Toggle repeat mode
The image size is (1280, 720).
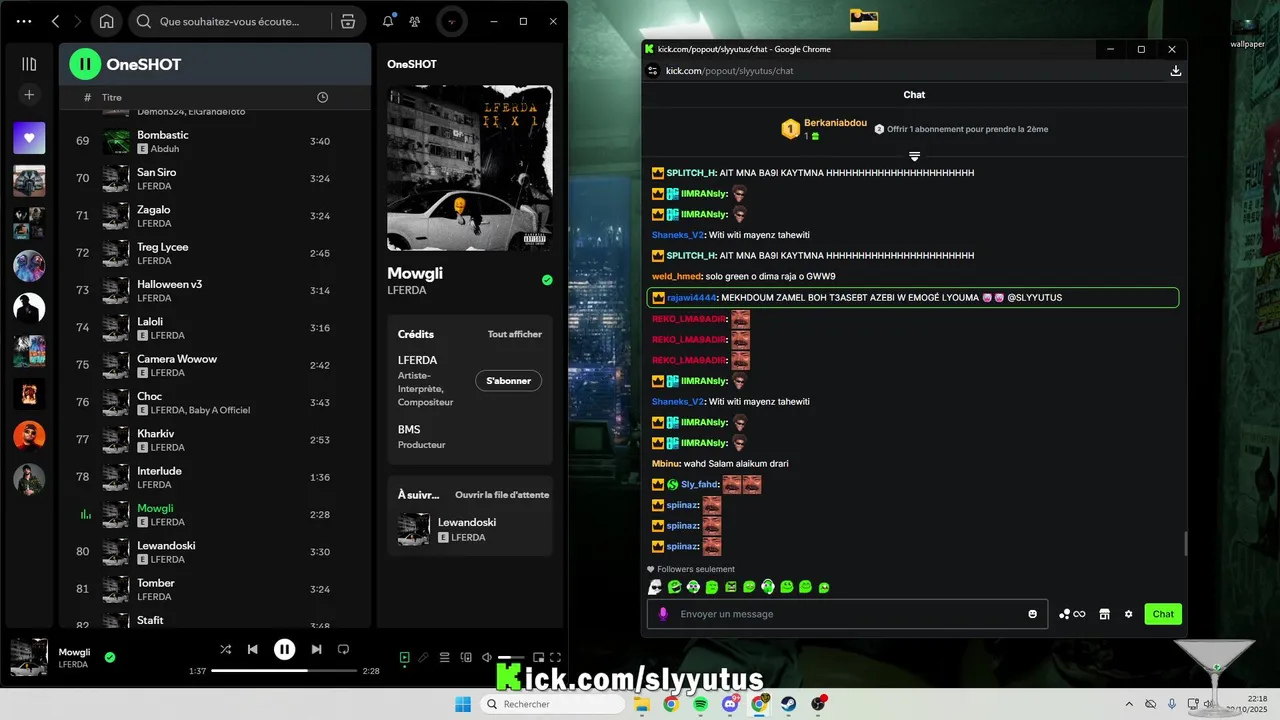(x=343, y=649)
